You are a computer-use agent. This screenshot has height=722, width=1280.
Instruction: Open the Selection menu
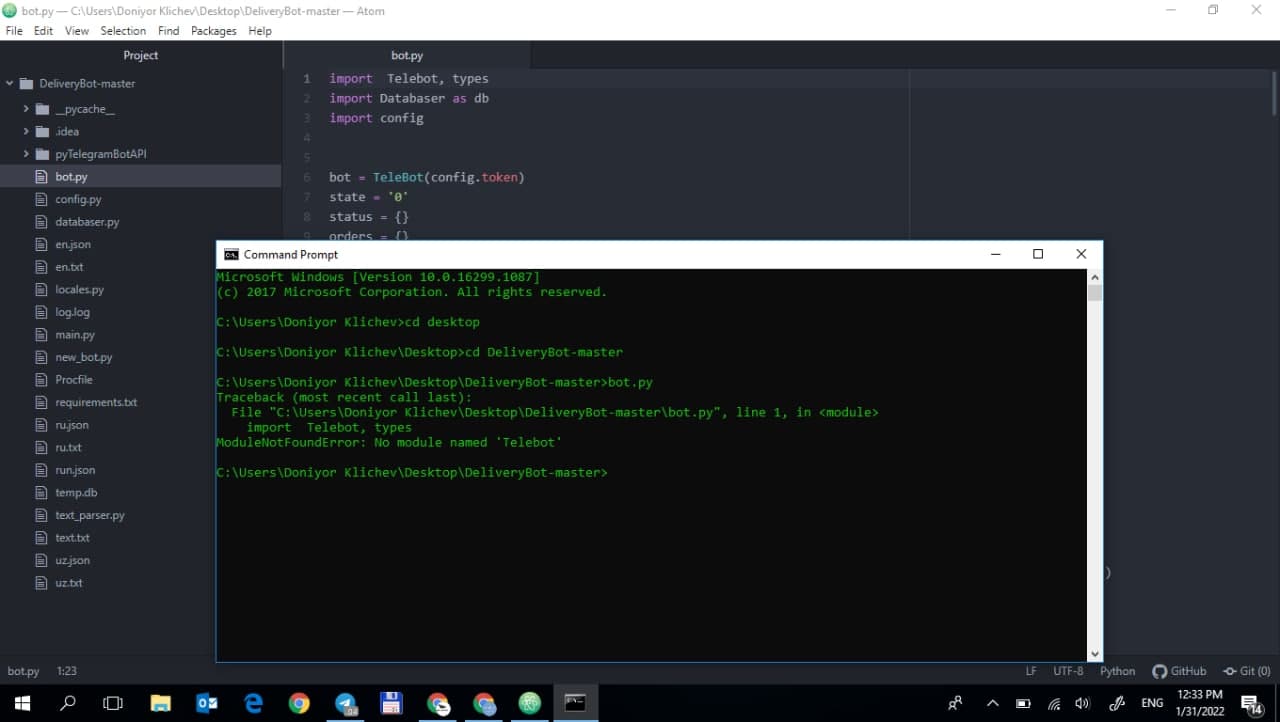pyautogui.click(x=123, y=30)
